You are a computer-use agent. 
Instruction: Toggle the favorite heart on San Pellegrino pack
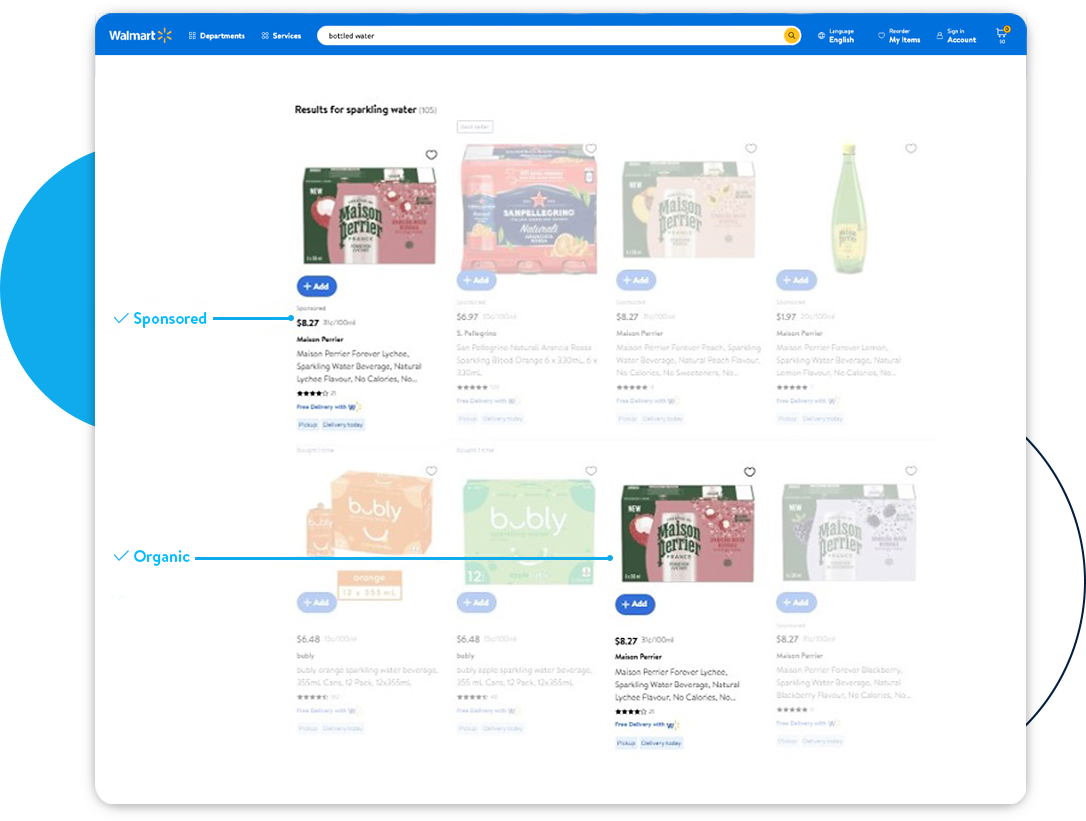(591, 150)
